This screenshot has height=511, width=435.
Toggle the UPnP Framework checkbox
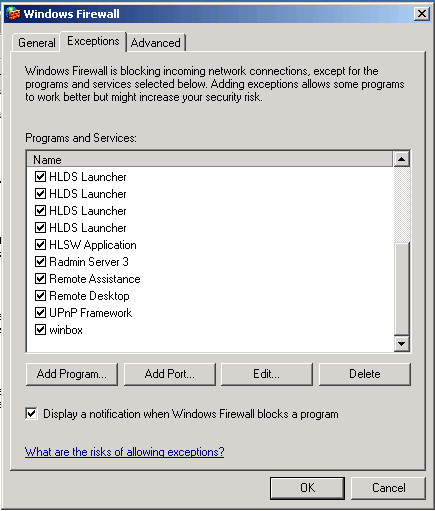click(40, 313)
